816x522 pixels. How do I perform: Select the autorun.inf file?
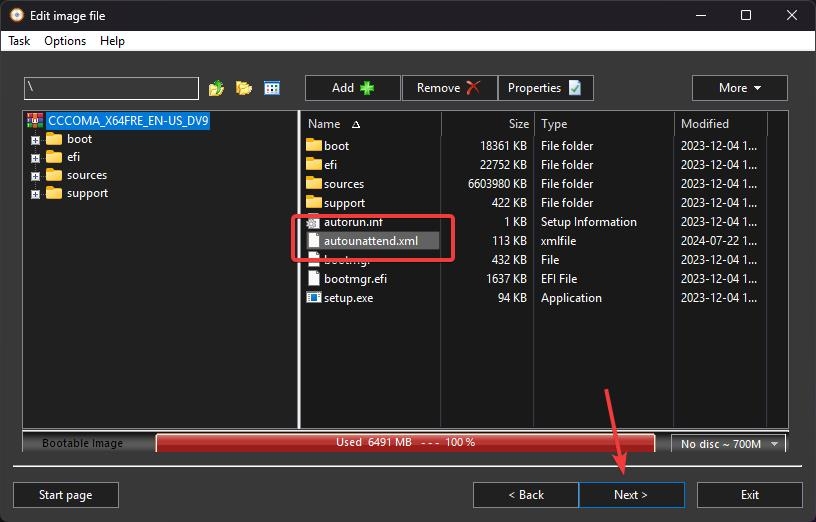coord(353,222)
